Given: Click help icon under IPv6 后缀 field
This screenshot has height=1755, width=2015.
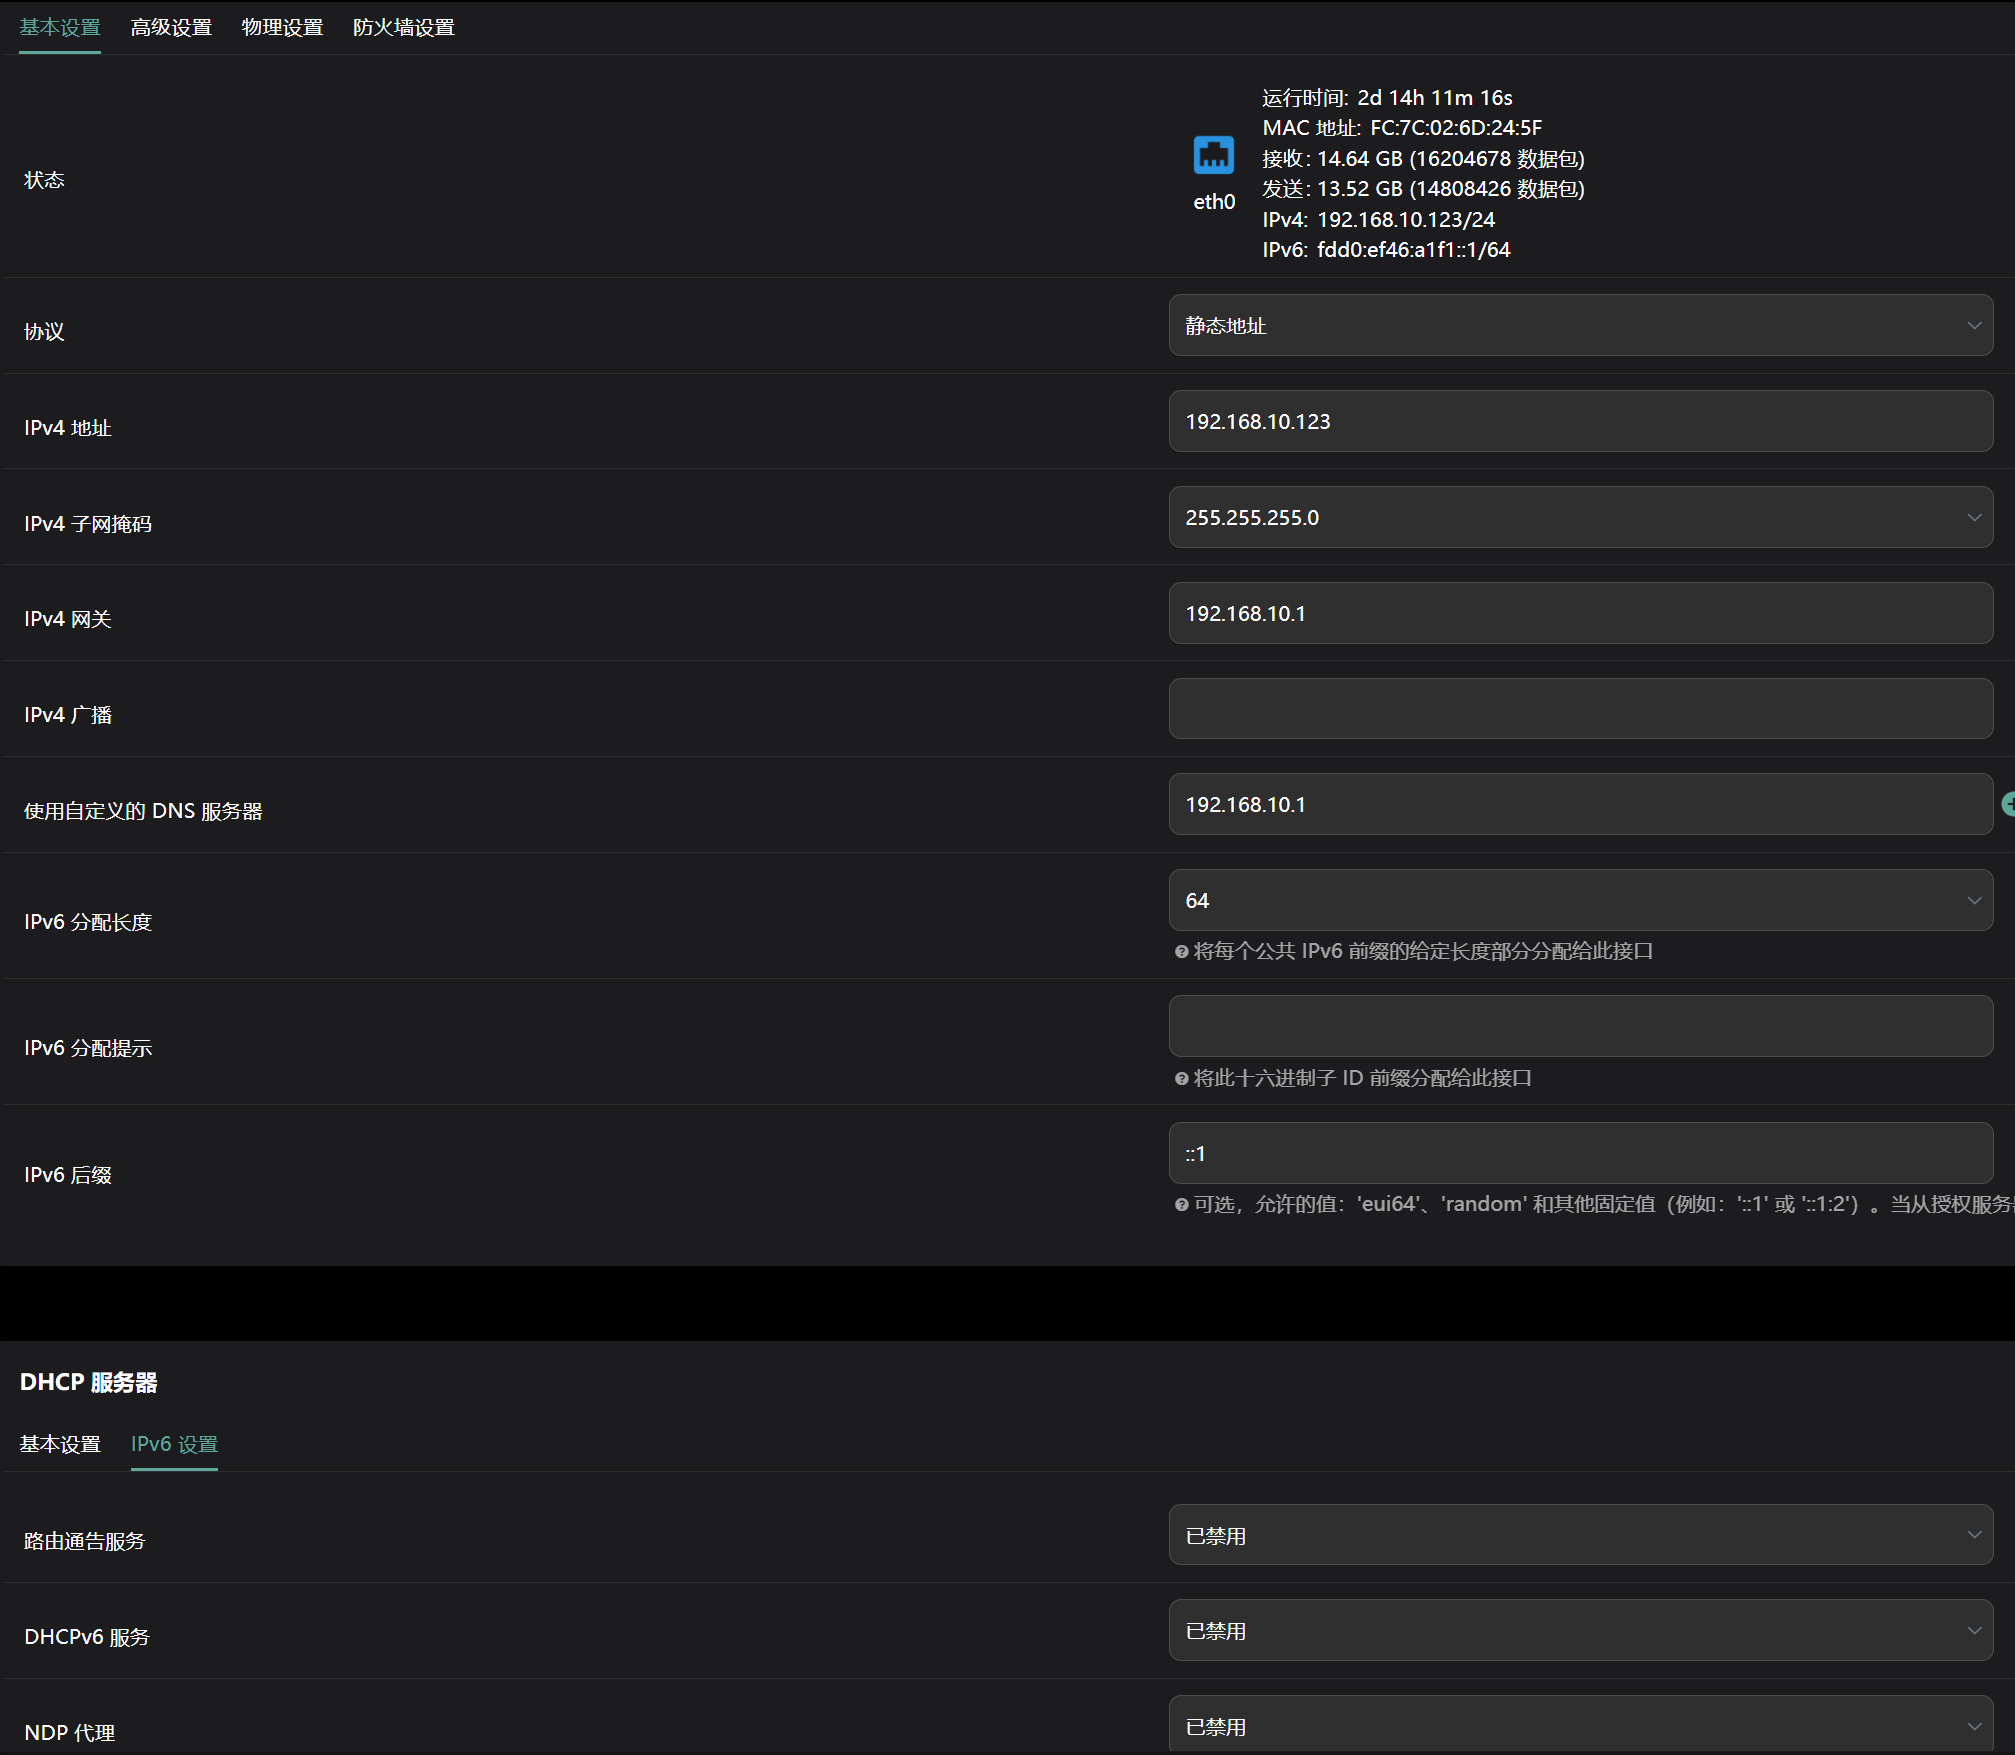Looking at the screenshot, I should pos(1181,1205).
